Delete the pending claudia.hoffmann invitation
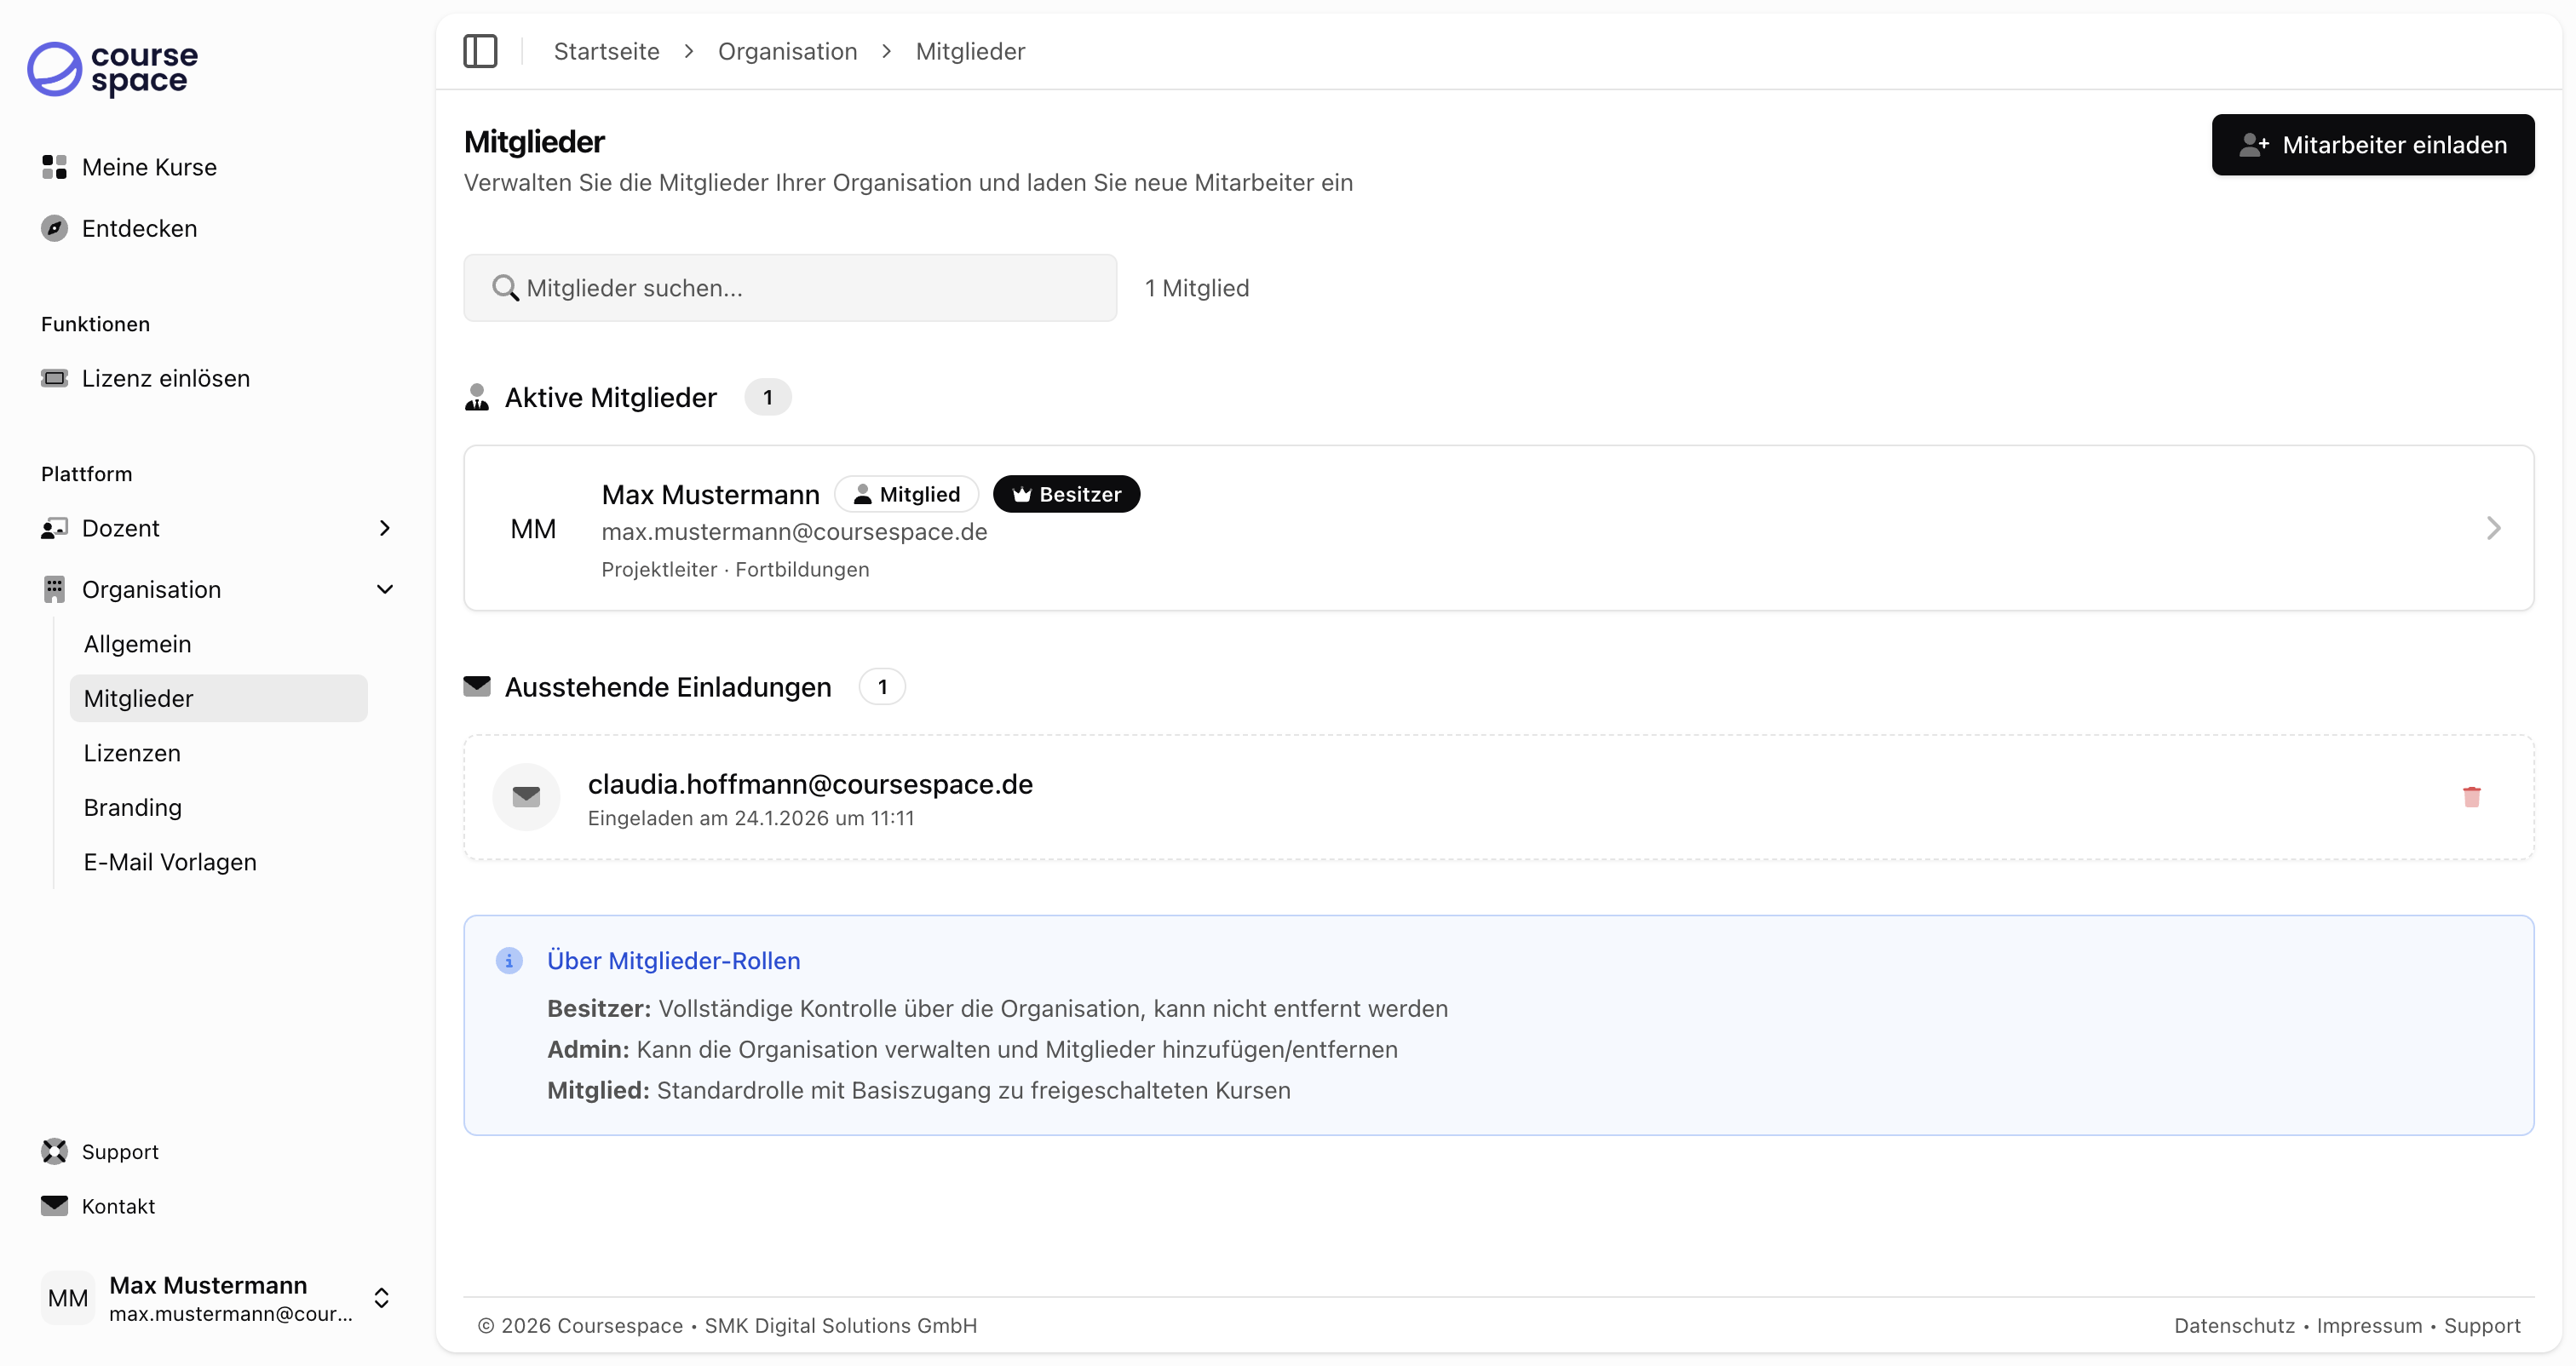The height and width of the screenshot is (1366, 2576). tap(2471, 797)
